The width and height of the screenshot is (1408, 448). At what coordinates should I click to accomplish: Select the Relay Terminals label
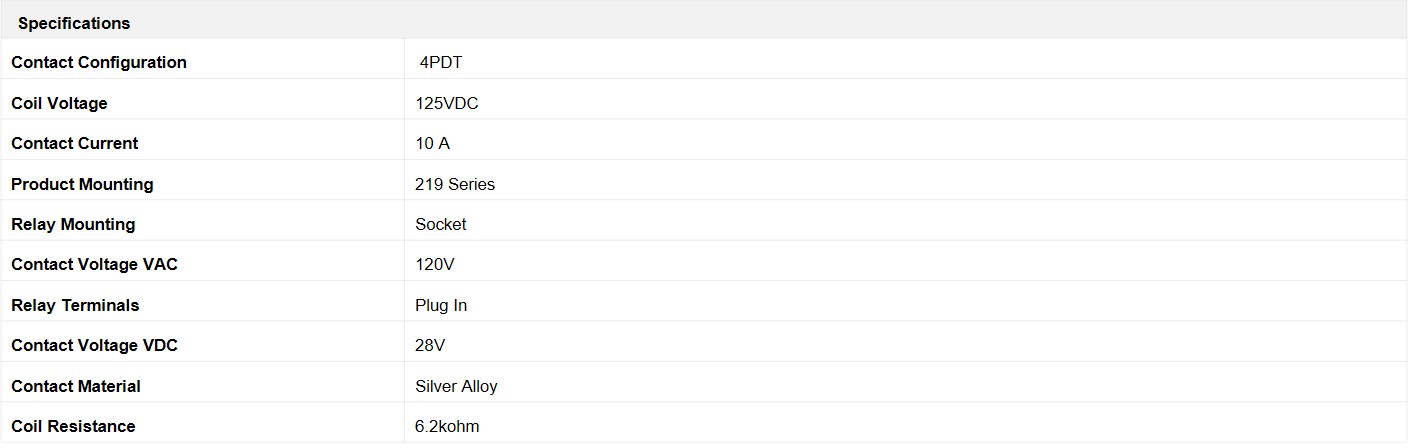tap(75, 305)
